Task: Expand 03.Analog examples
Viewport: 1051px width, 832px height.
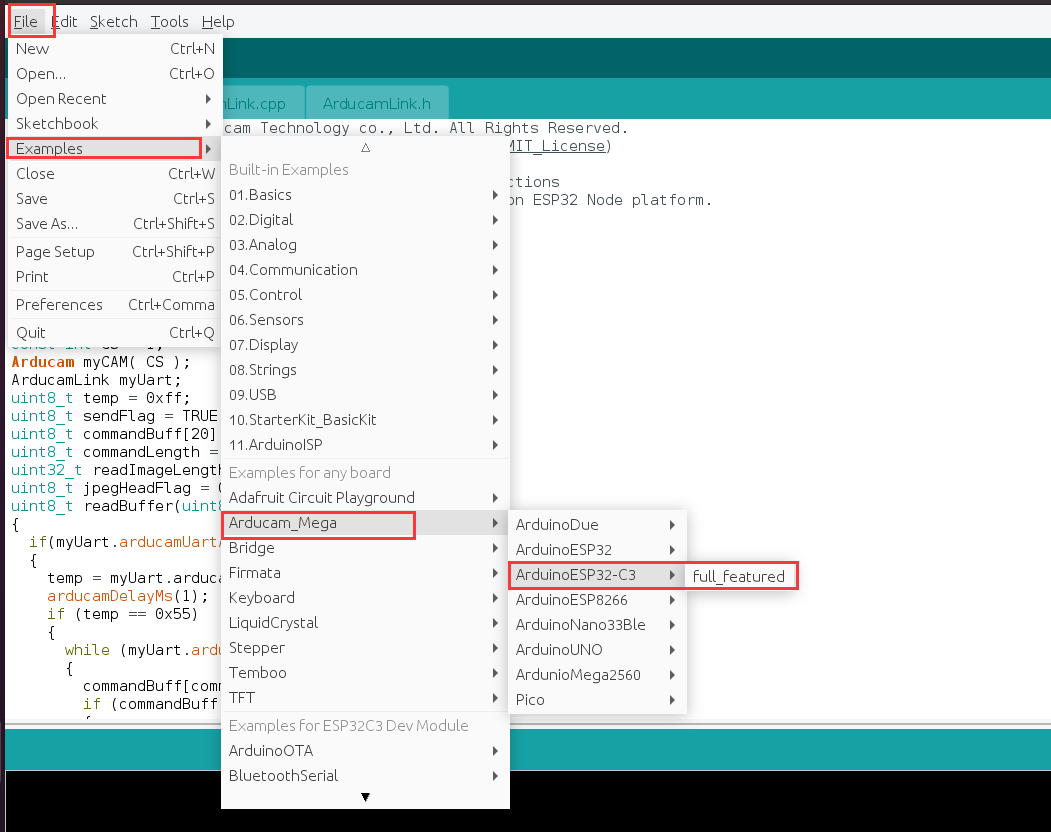Action: 365,245
